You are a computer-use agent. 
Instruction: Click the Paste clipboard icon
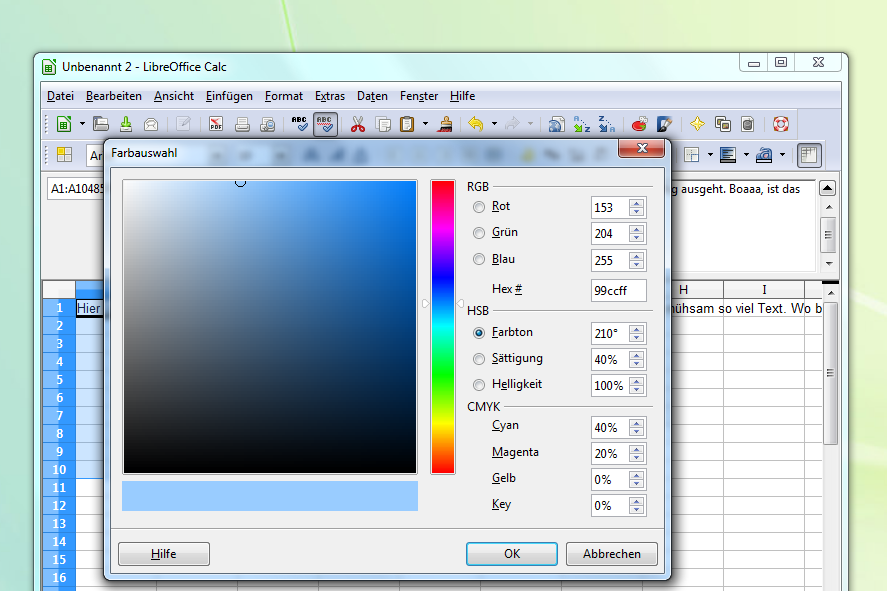coord(407,124)
